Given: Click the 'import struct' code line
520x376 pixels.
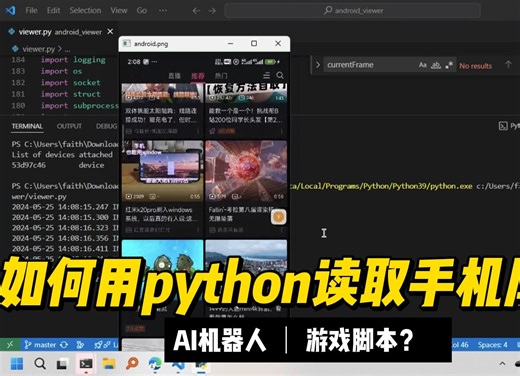Looking at the screenshot, I should 70,94.
